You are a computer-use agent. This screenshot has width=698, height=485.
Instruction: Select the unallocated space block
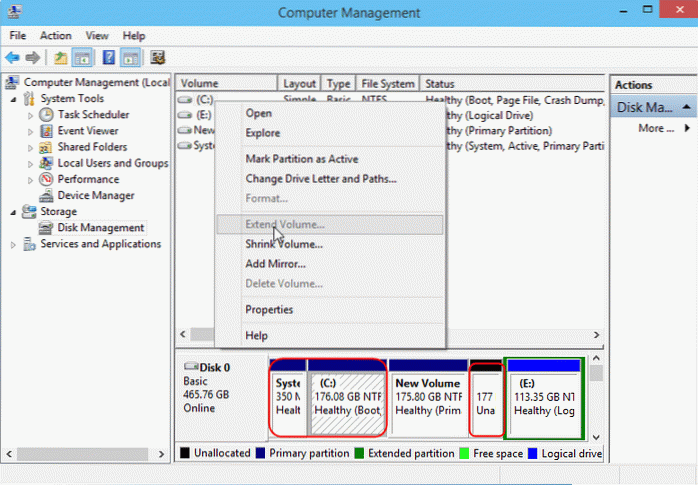pos(486,398)
